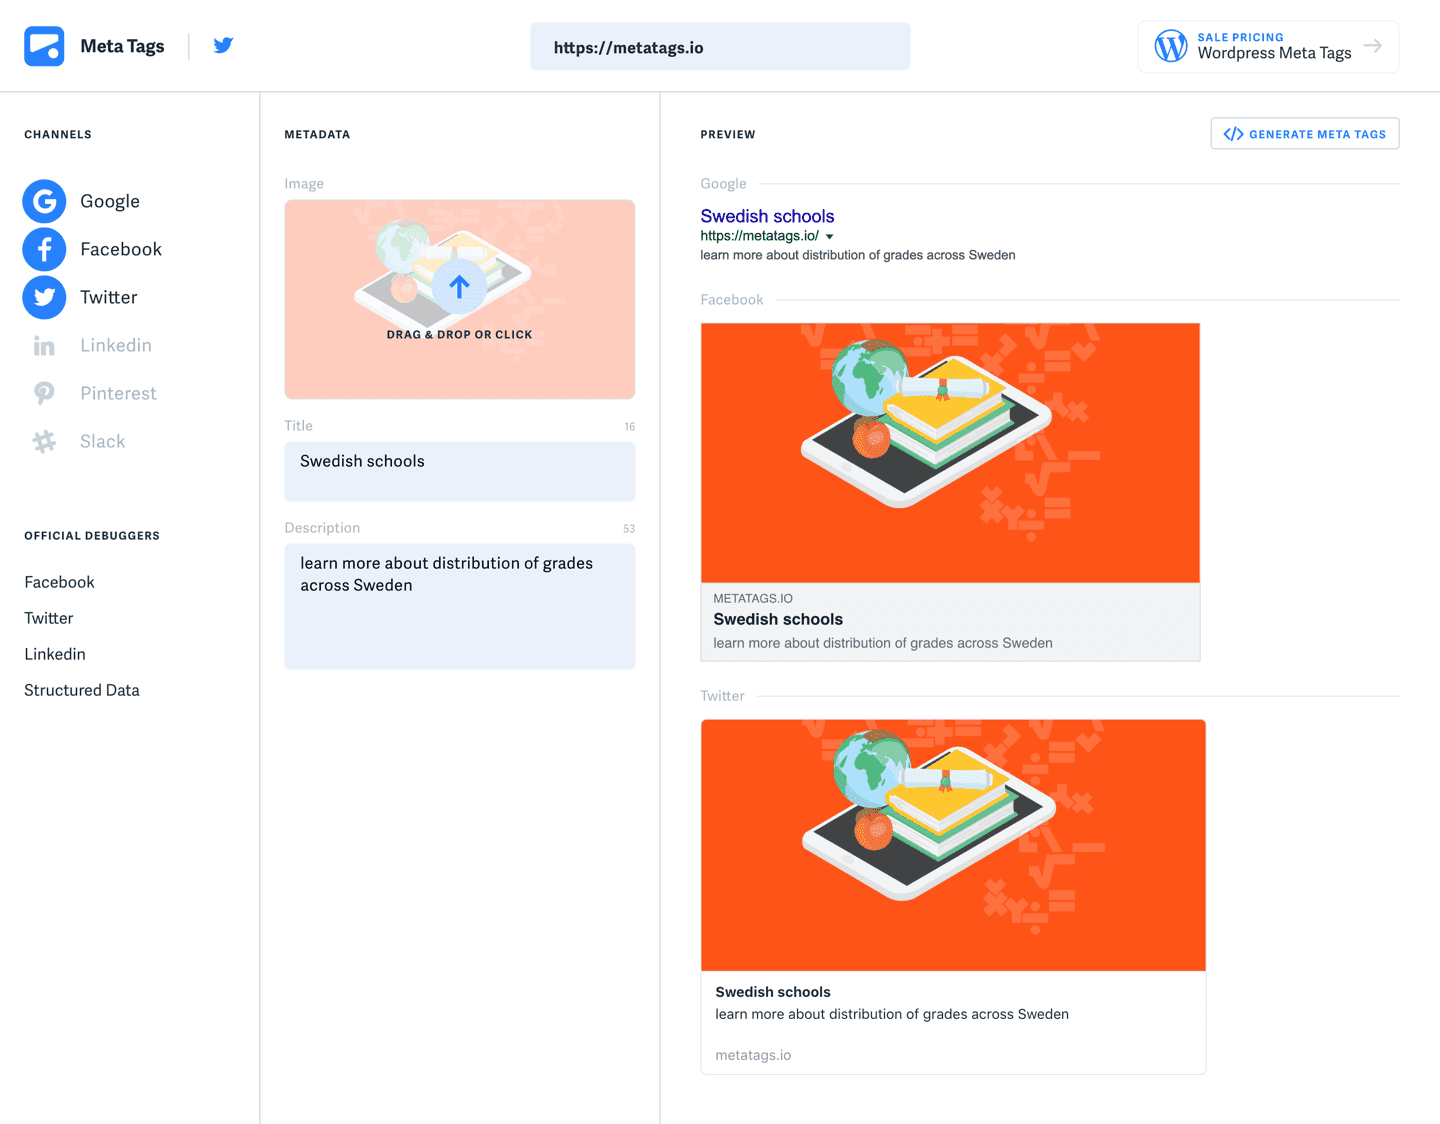Viewport: 1440px width, 1124px height.
Task: Click the WordPress logo icon
Action: (x=1170, y=46)
